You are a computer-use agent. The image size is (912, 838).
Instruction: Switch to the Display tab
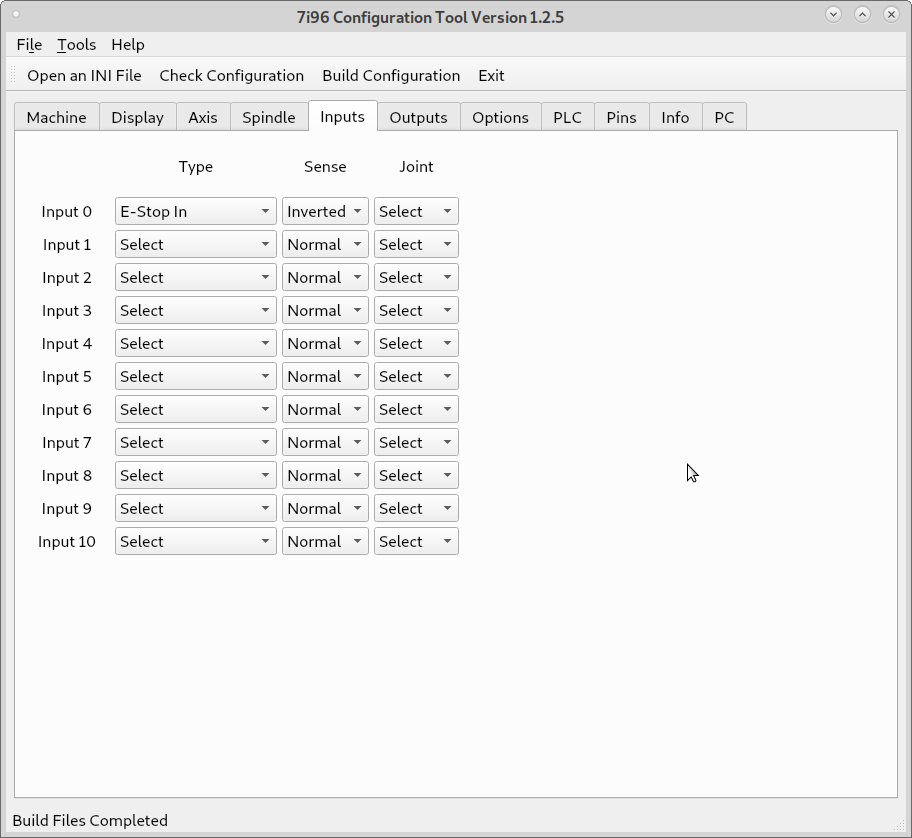(x=137, y=117)
